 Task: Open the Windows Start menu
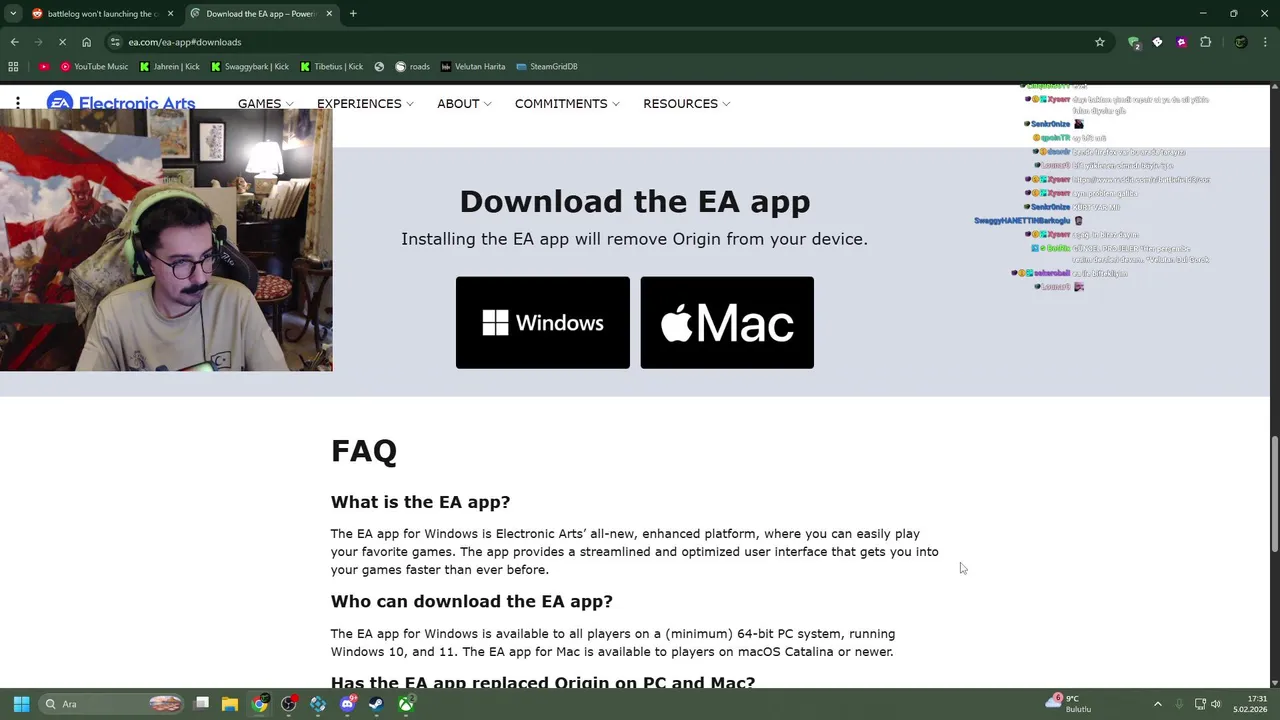coord(21,704)
